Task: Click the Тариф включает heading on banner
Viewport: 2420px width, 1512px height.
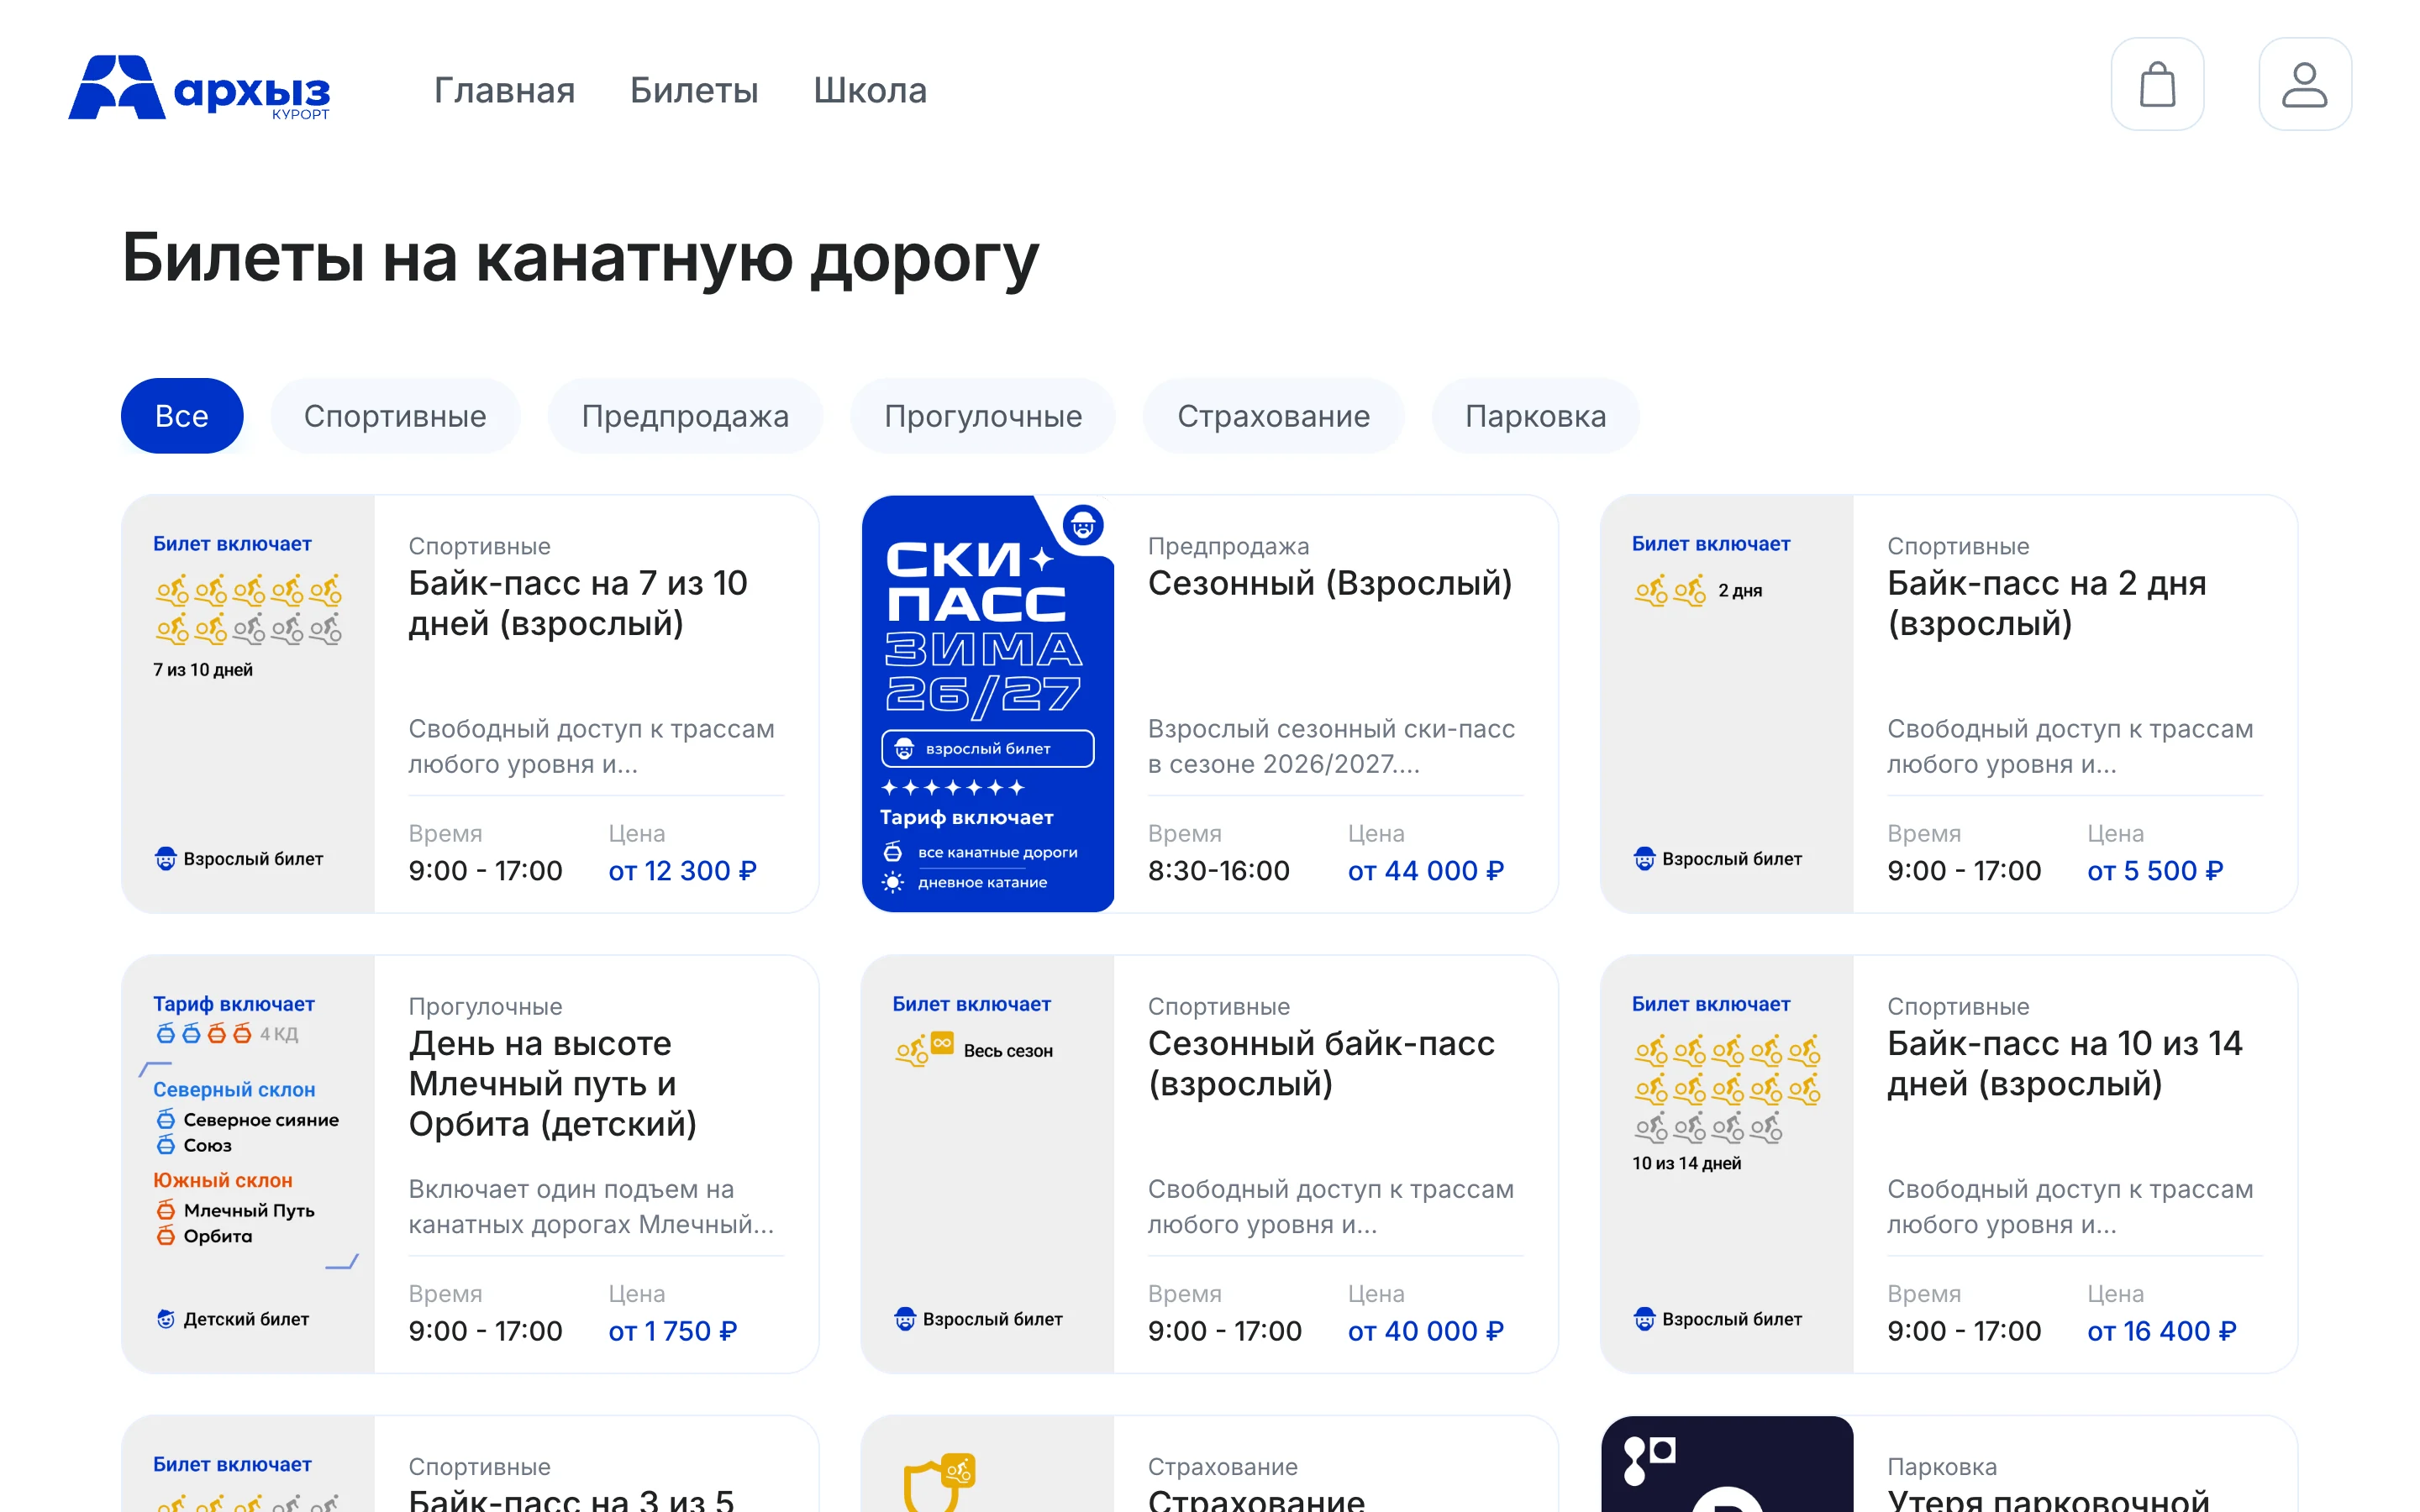Action: pos(967,818)
